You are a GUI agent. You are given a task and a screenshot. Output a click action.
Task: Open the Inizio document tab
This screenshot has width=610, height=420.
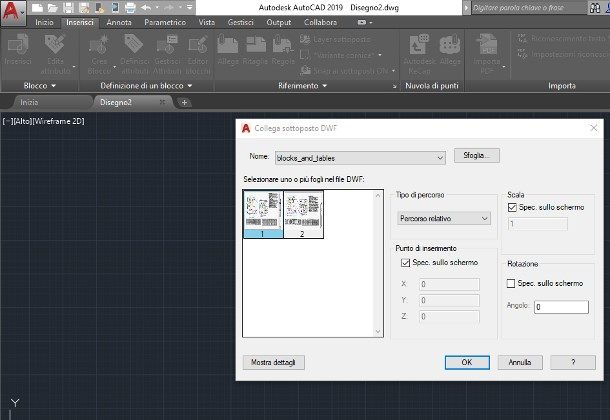tap(30, 102)
